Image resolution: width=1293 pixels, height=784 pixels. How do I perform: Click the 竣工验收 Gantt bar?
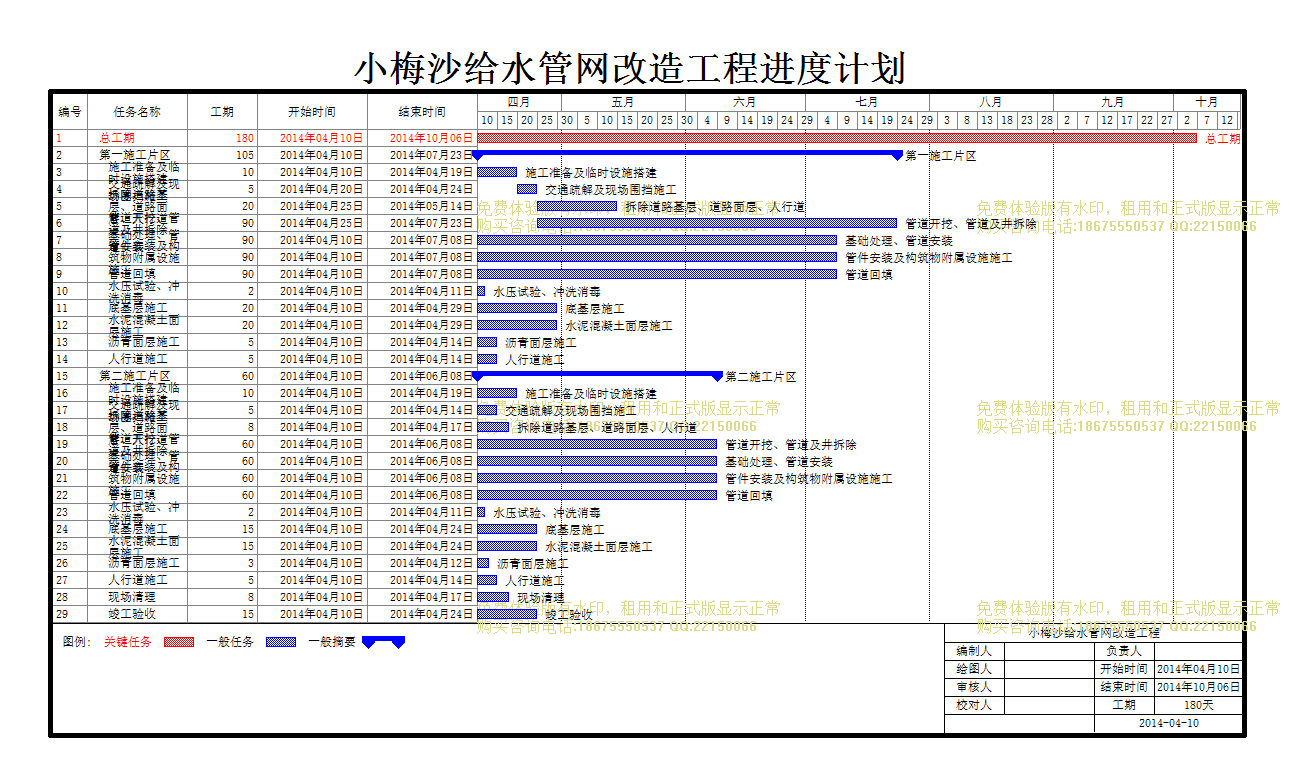click(x=507, y=614)
